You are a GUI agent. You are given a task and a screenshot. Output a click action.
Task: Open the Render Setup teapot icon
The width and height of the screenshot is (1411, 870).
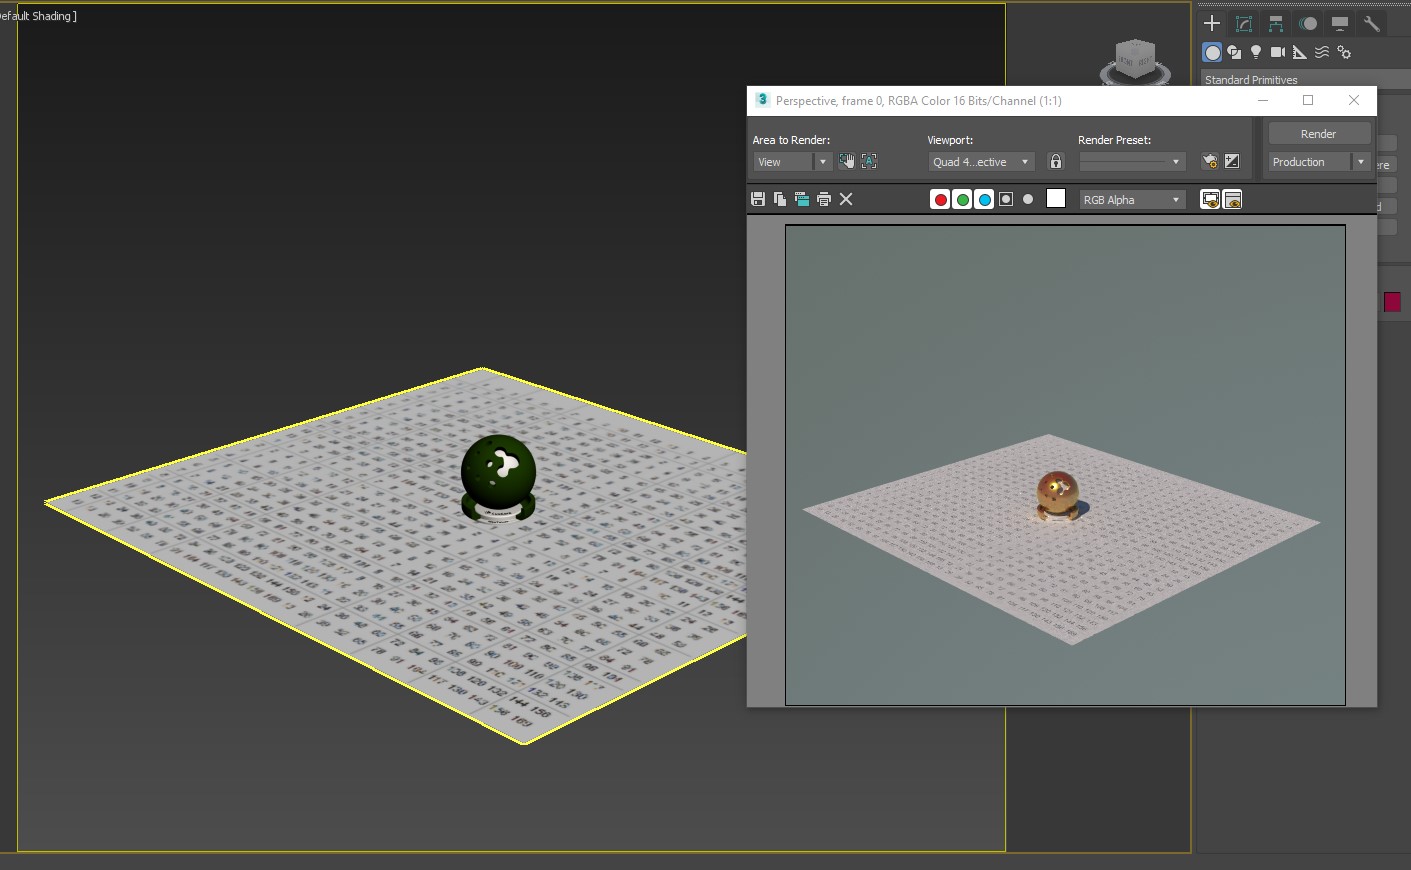pyautogui.click(x=1210, y=161)
